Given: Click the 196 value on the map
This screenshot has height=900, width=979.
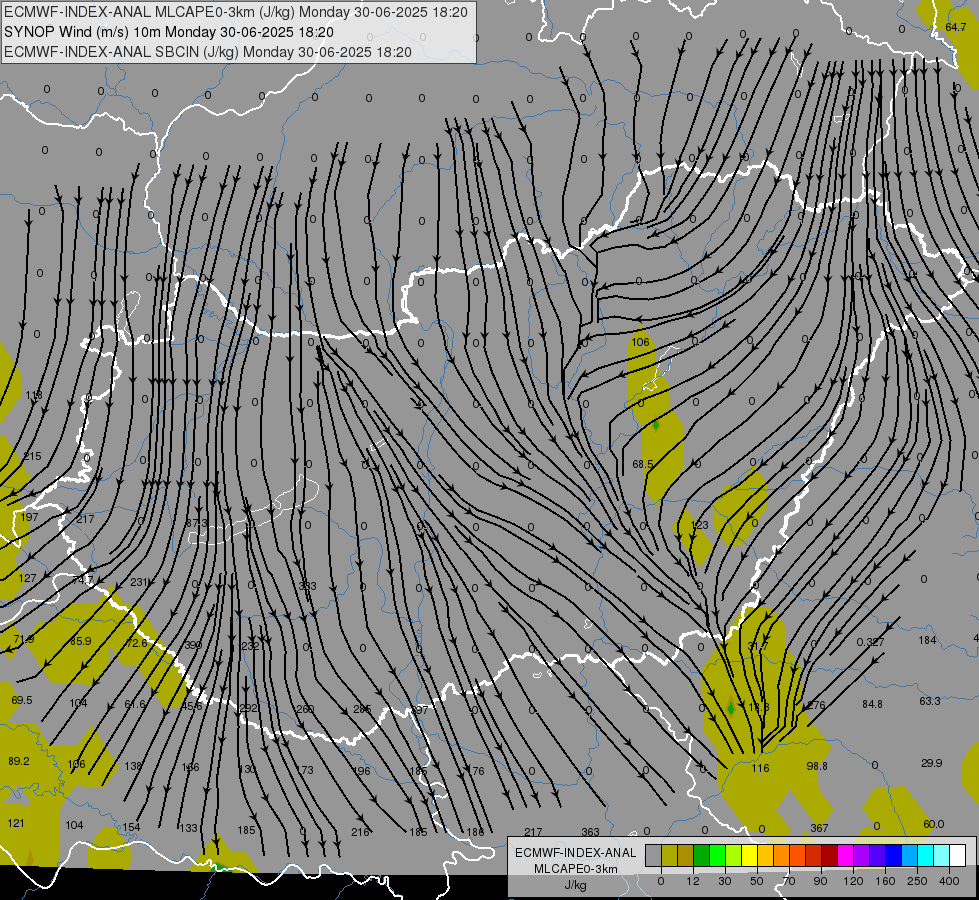Looking at the screenshot, I should coord(362,771).
